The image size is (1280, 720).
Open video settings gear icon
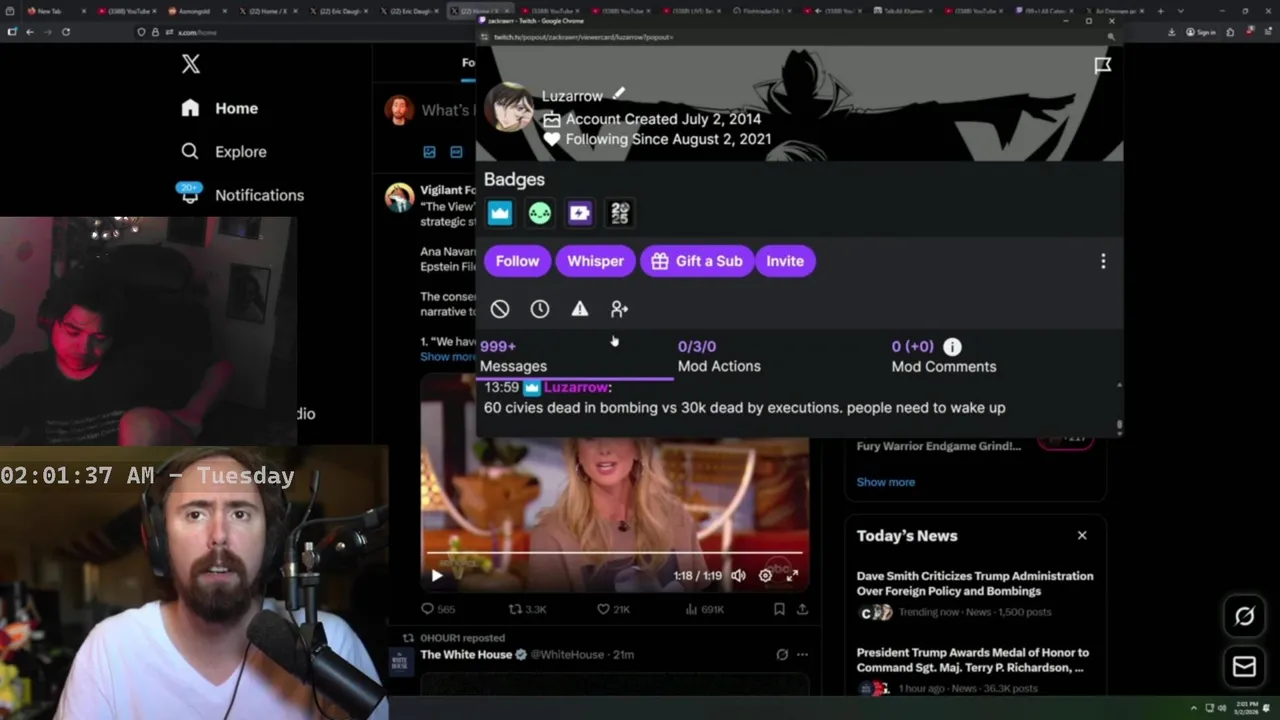tap(765, 575)
